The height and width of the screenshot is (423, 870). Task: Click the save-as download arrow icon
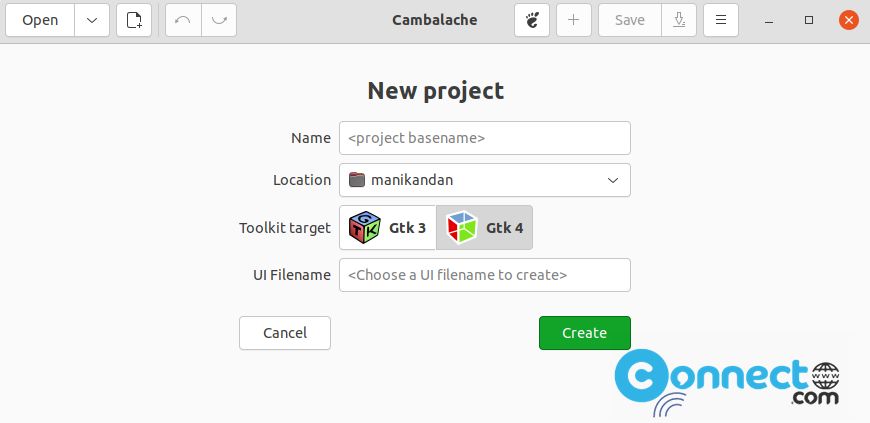(x=679, y=21)
